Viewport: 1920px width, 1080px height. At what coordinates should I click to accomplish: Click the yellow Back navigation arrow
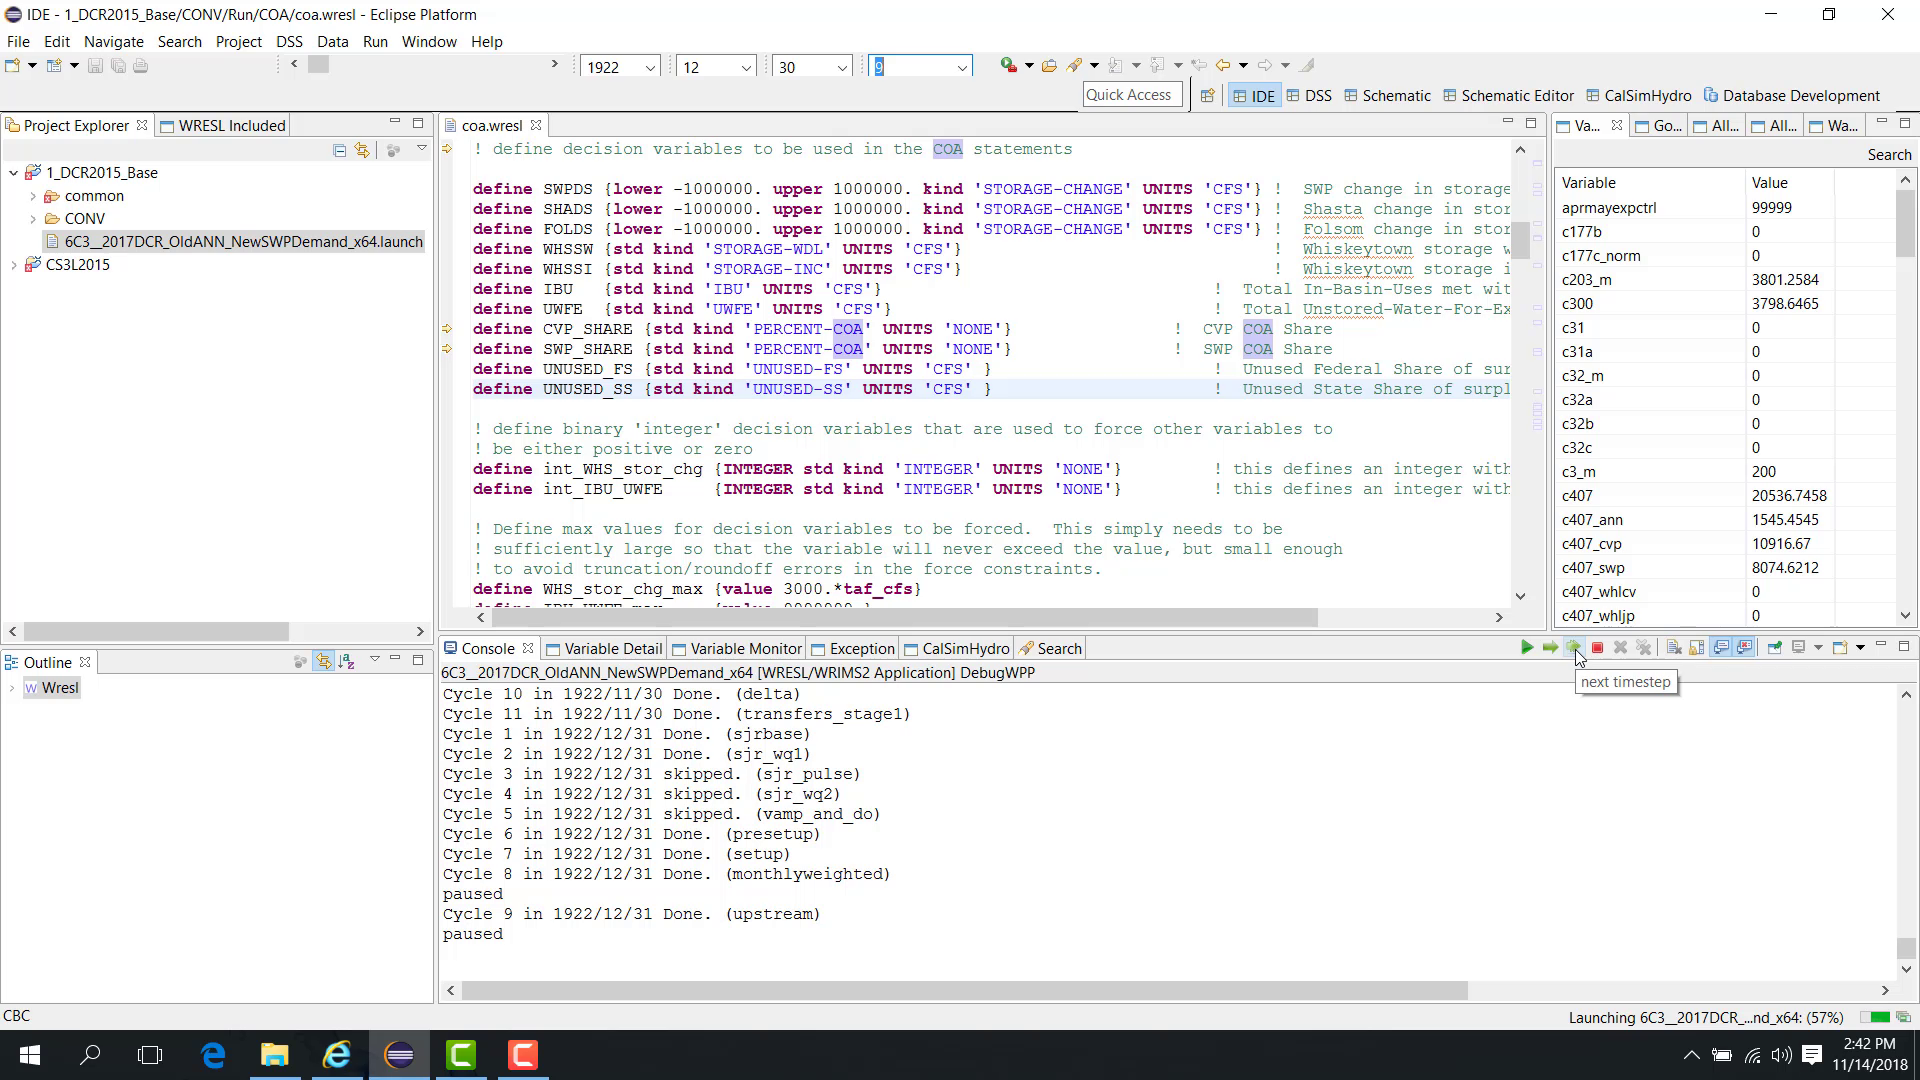(x=1223, y=65)
